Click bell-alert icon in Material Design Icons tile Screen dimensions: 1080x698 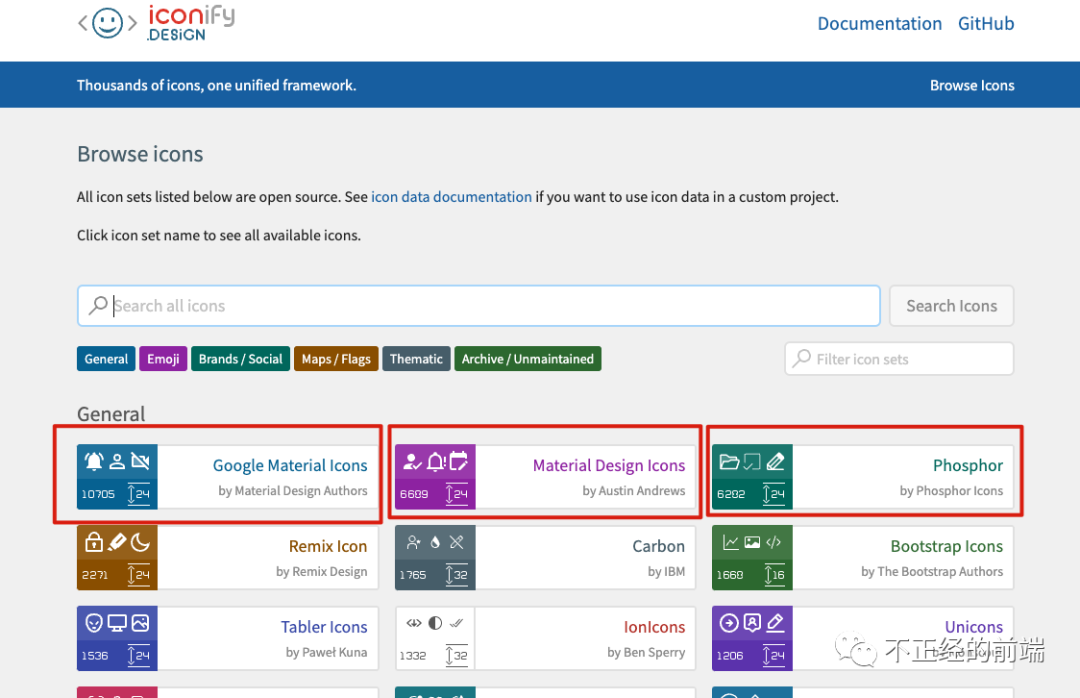click(436, 461)
